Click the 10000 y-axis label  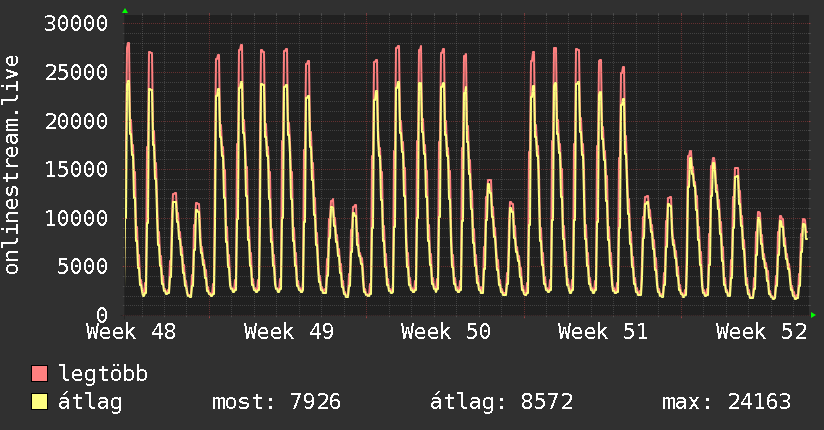(76, 218)
